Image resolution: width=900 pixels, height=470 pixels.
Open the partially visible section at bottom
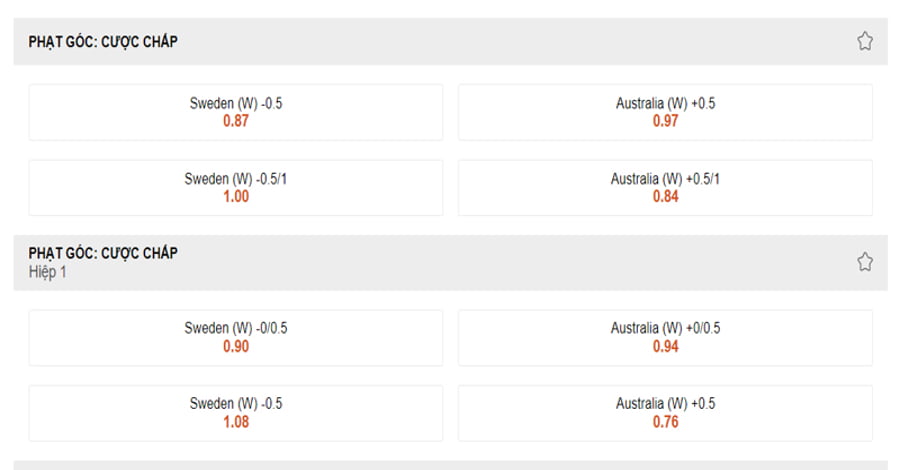click(x=451, y=465)
